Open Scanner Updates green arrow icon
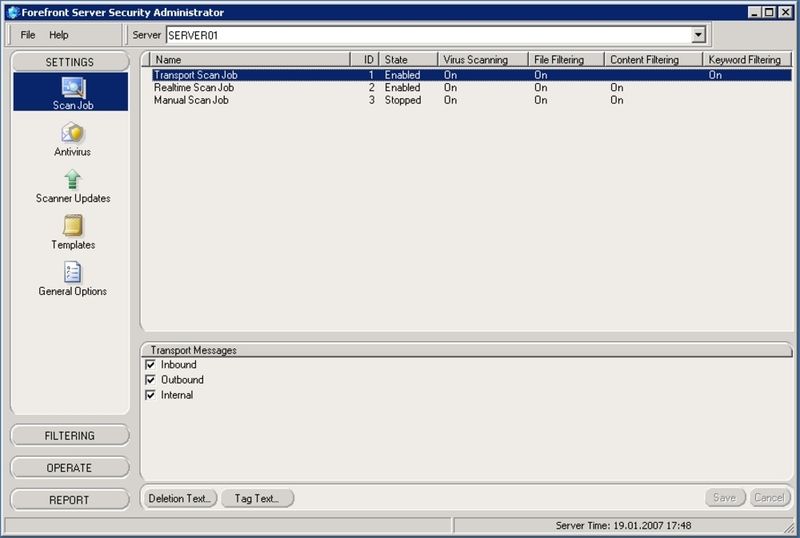 coord(72,180)
